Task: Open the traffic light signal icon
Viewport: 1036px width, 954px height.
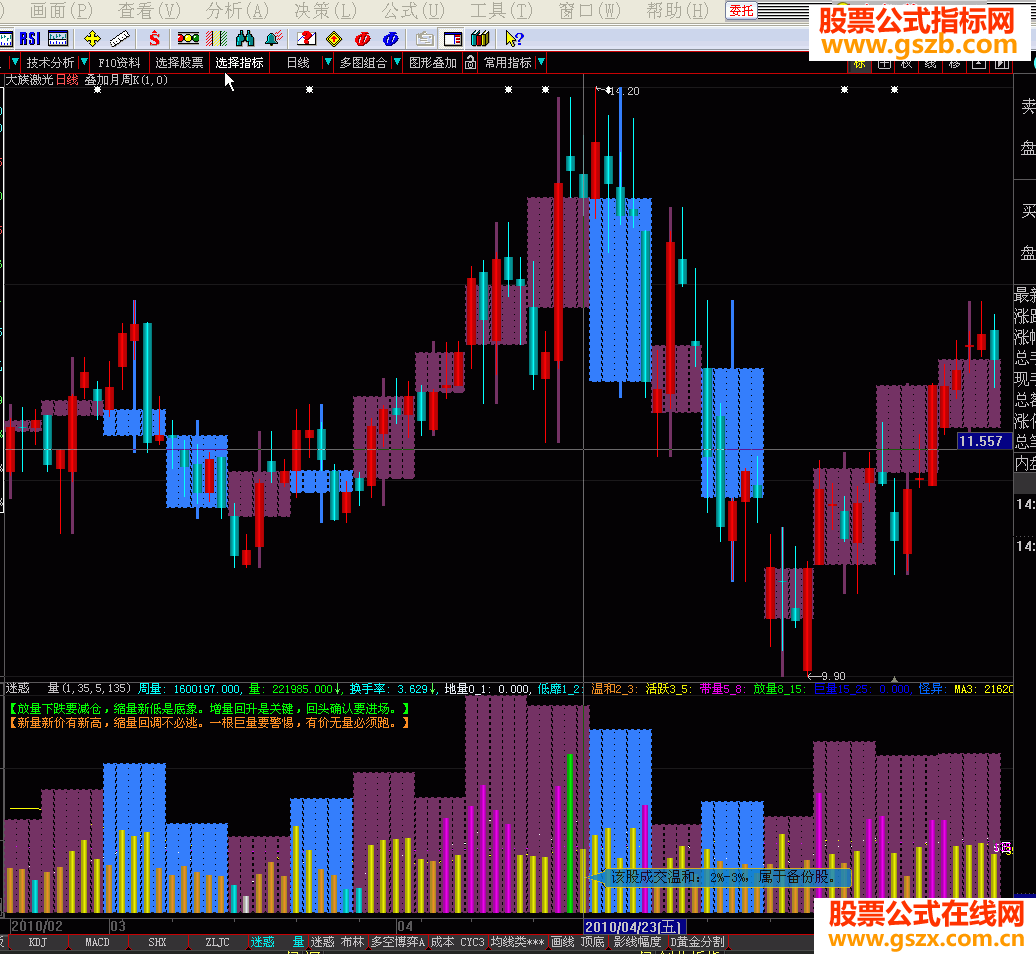Action: pyautogui.click(x=188, y=39)
